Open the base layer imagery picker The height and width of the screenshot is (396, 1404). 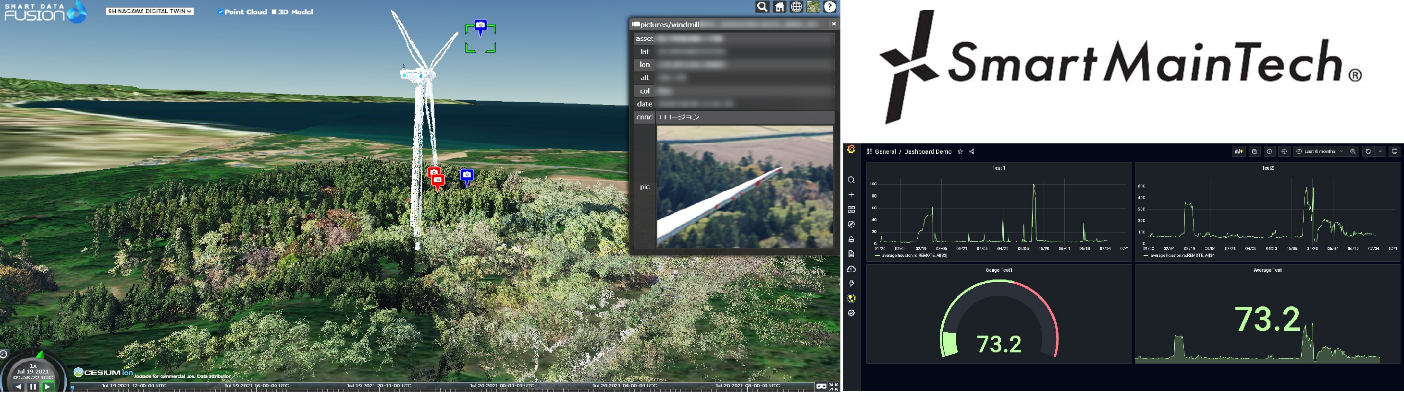813,7
